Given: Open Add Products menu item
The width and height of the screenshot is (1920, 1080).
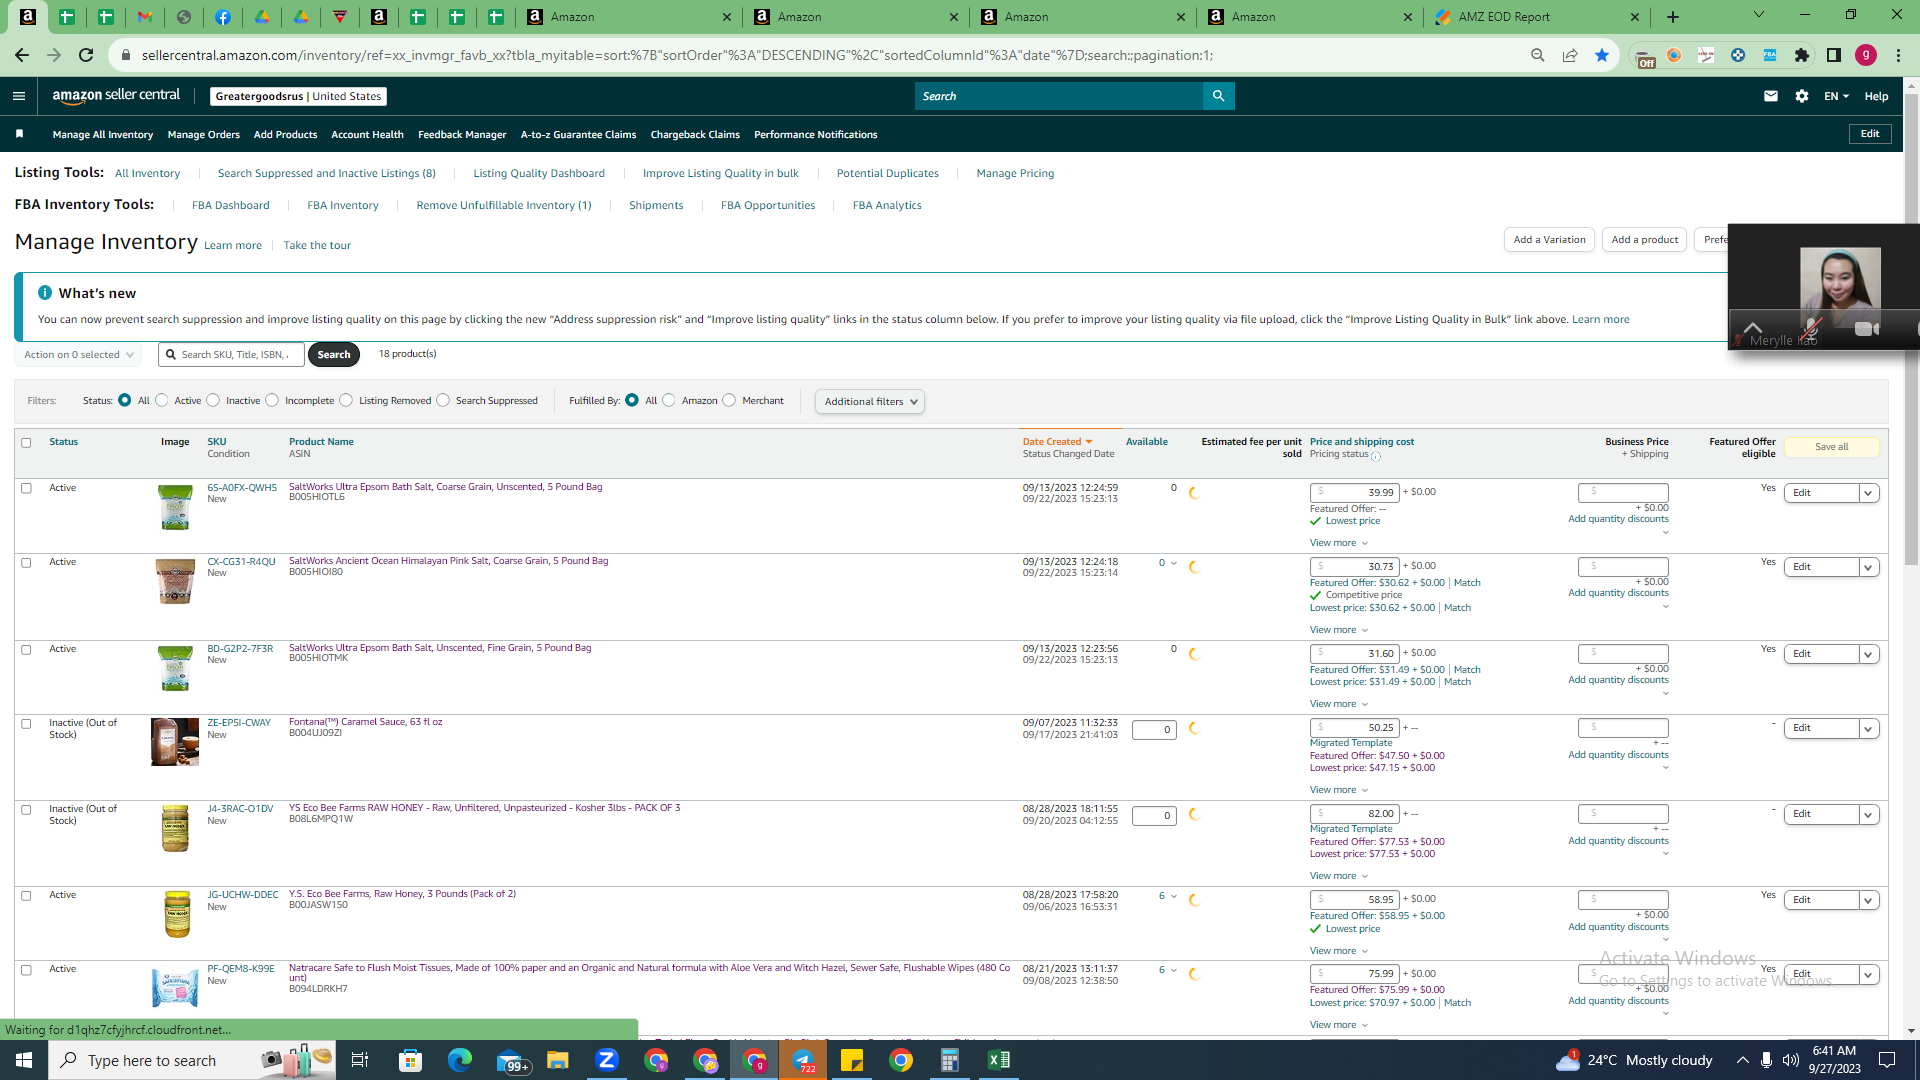Looking at the screenshot, I should pos(285,134).
